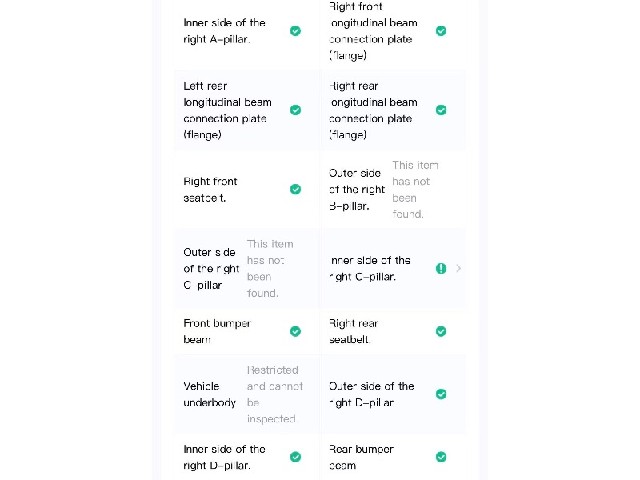Click 'Restricted and cannot be inspected' status text
Image resolution: width=640 pixels, height=480 pixels.
pyautogui.click(x=275, y=394)
